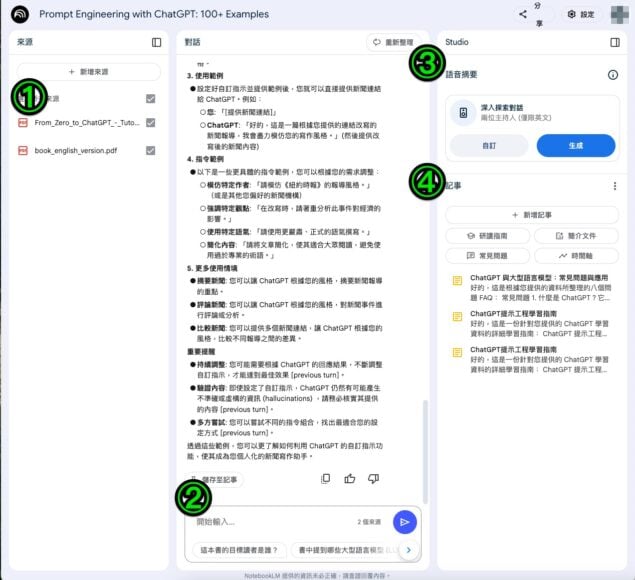
Task: Open the 設定 settings menu
Action: 580,15
